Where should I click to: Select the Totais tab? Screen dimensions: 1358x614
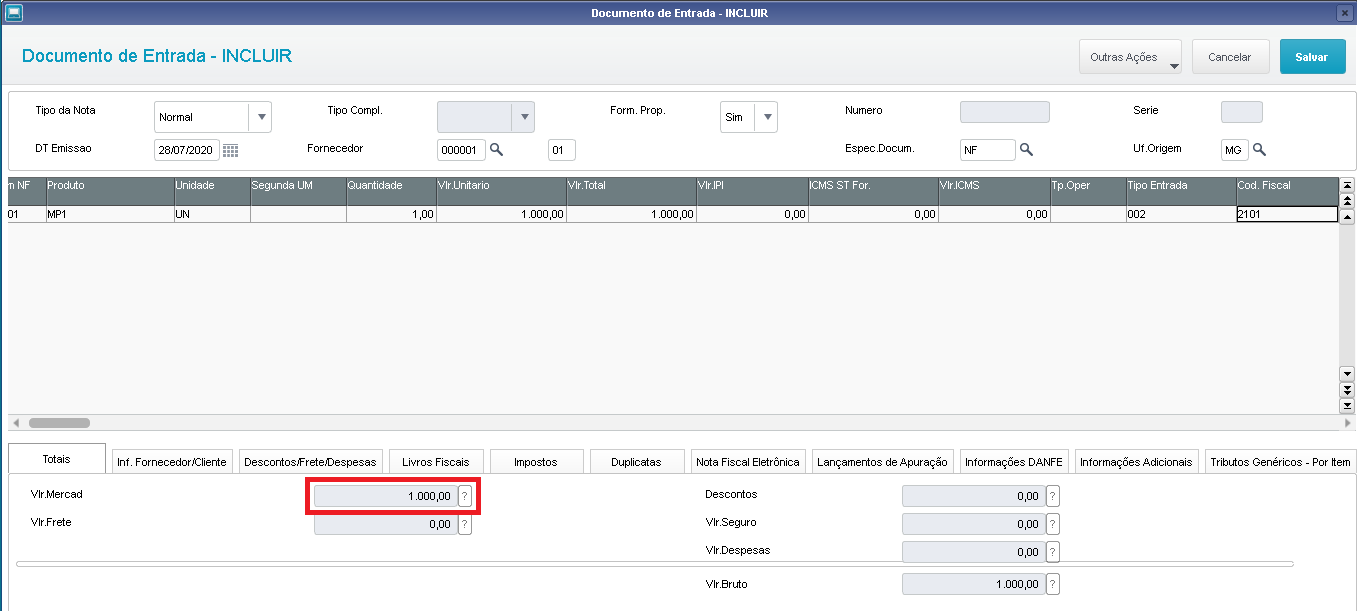click(x=57, y=459)
